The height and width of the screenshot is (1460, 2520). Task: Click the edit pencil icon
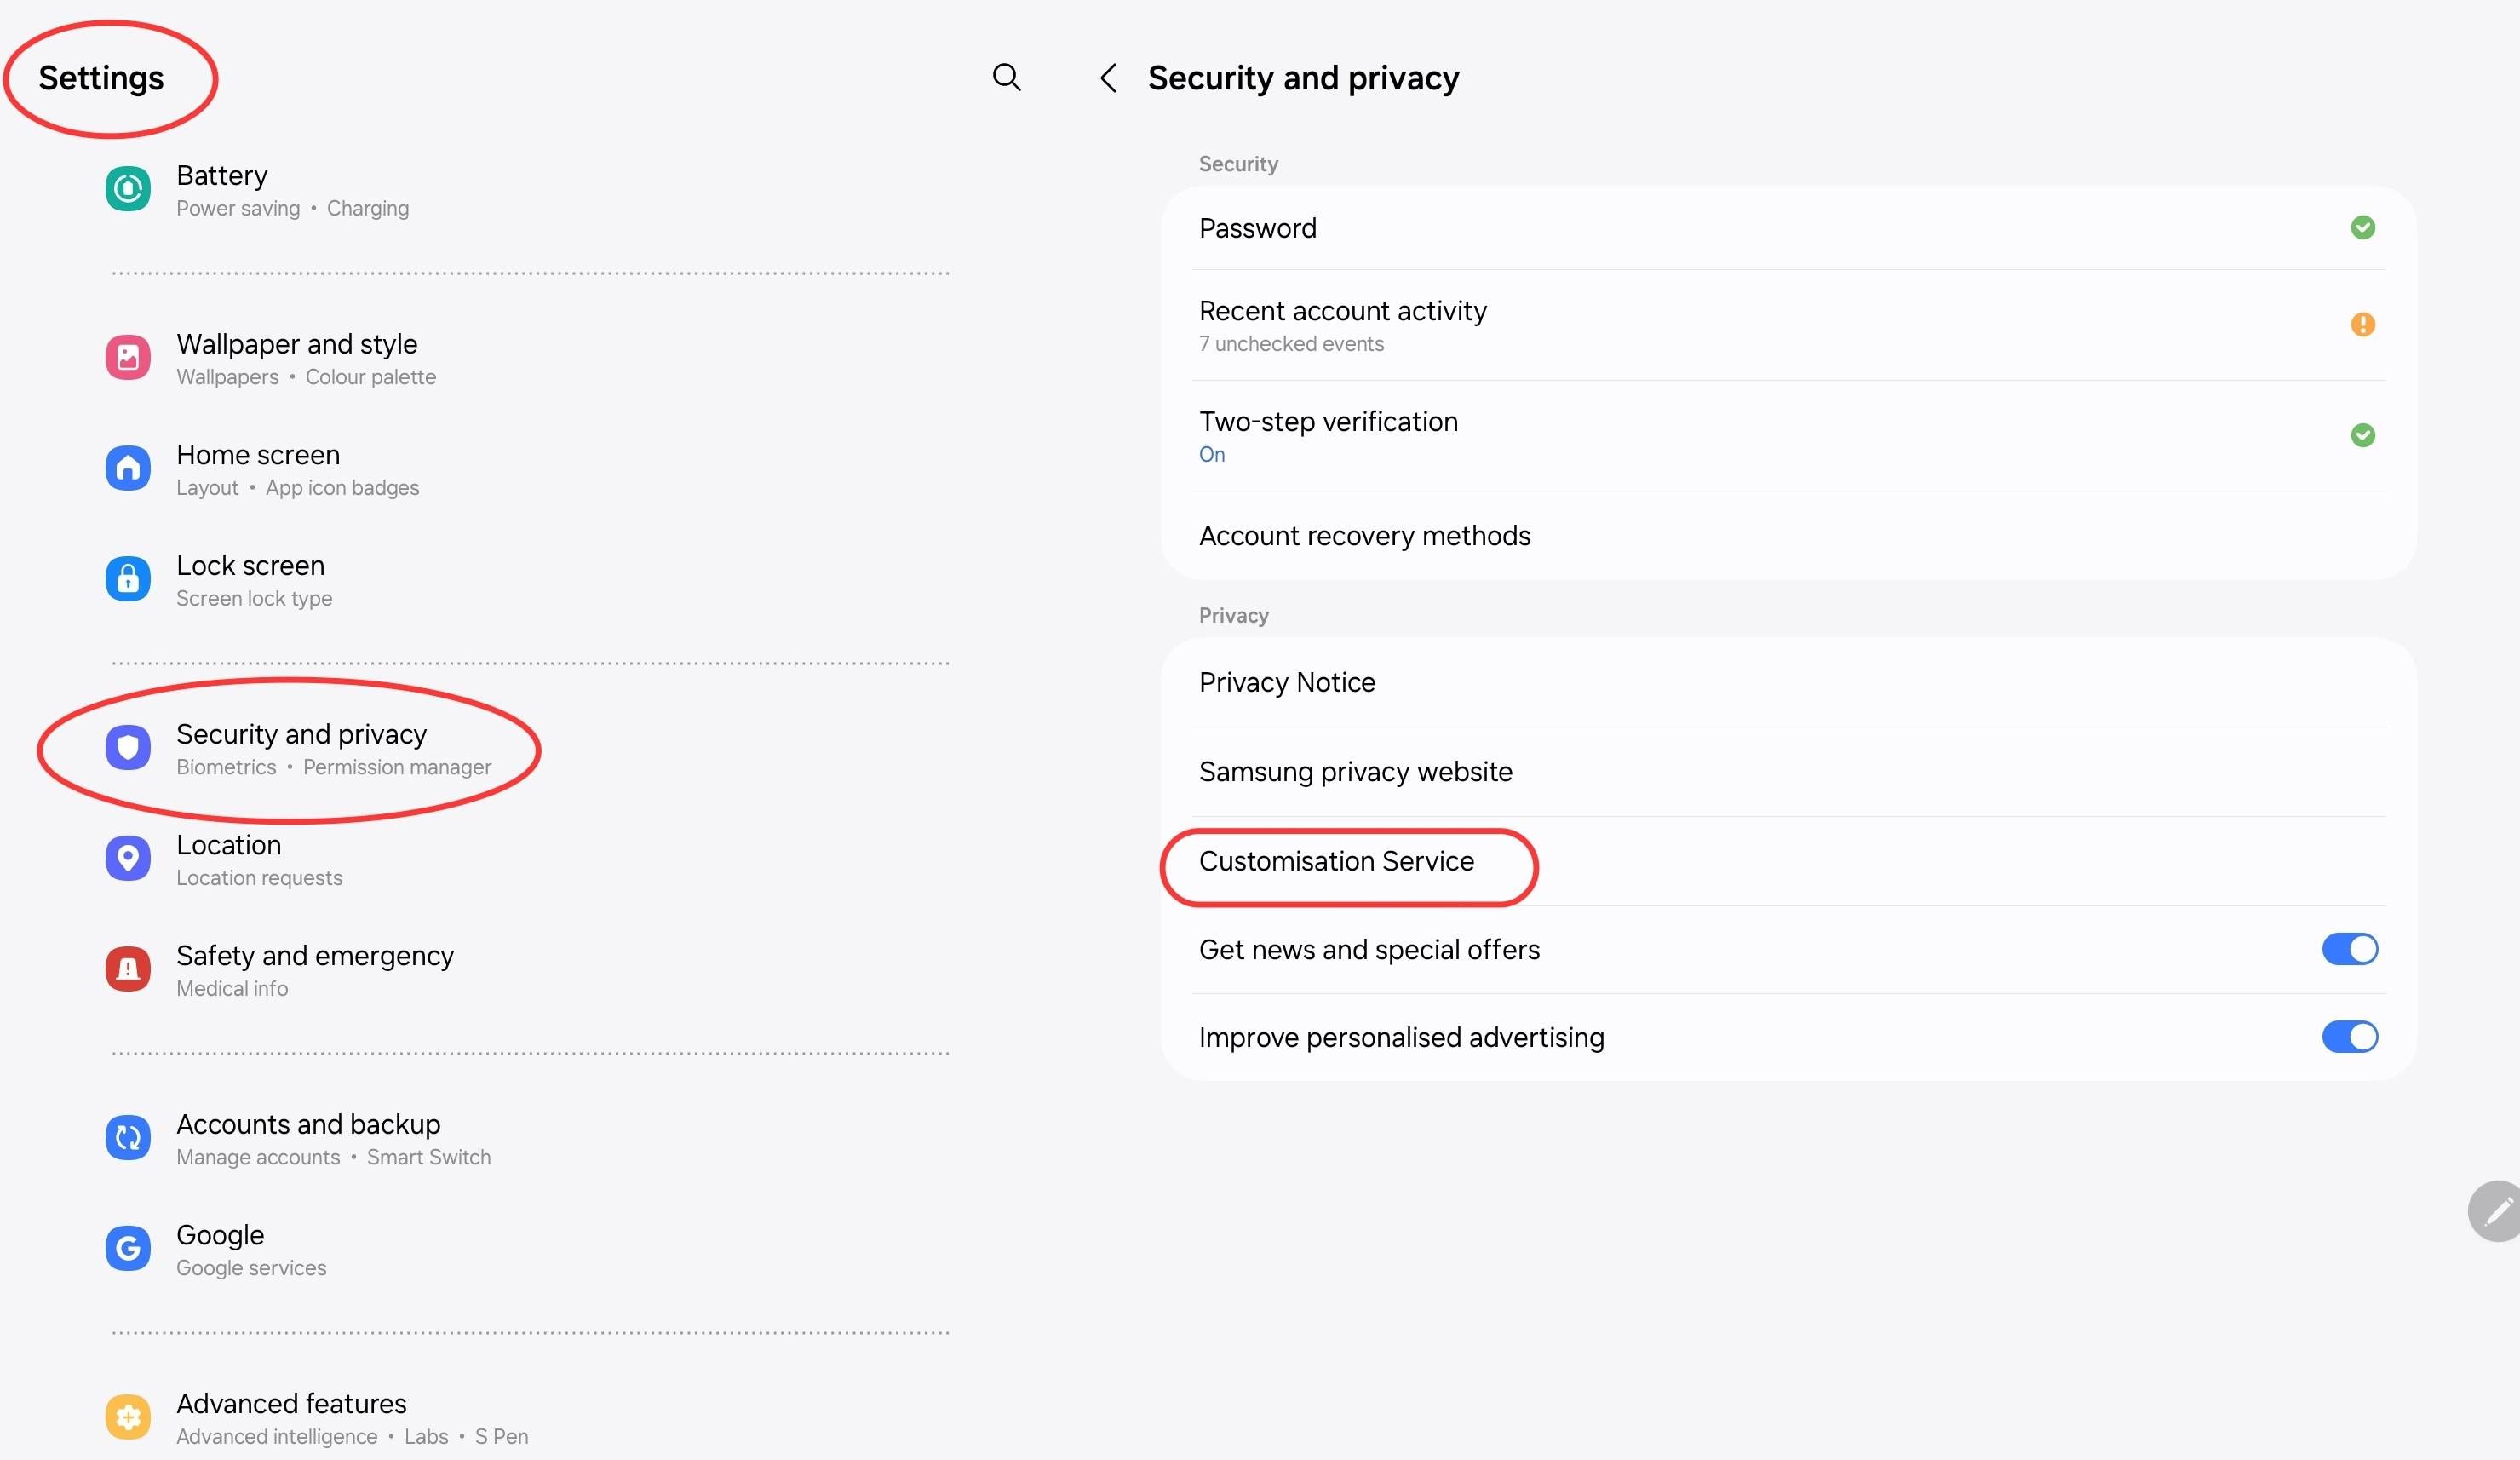tap(2498, 1211)
